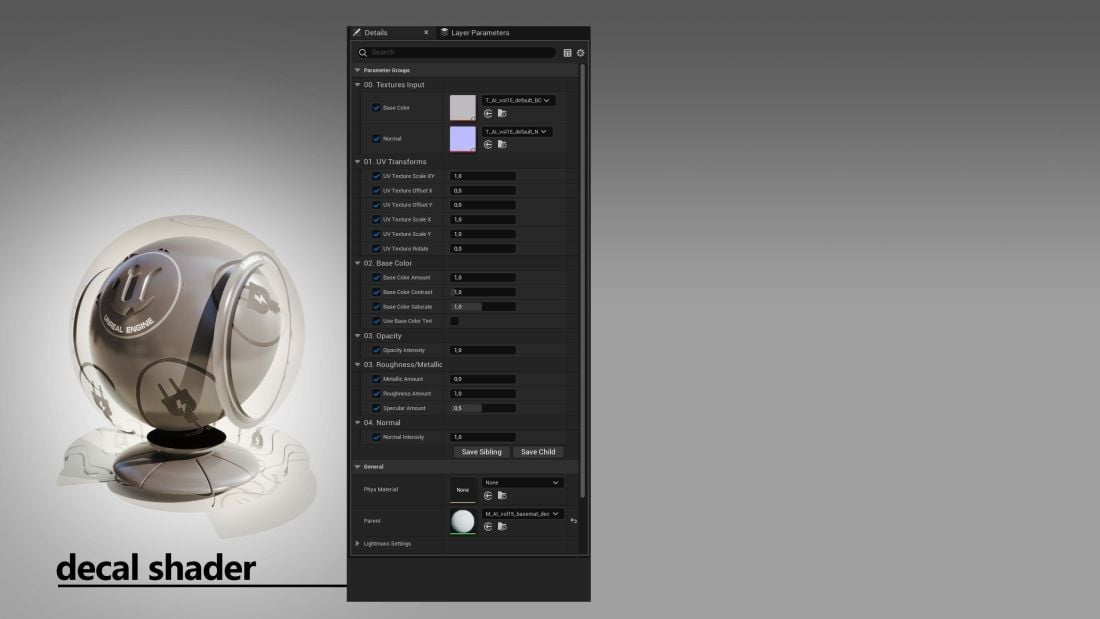The image size is (1100, 619).
Task: Open T_AI_vol15_default_N texture dropdown
Action: click(517, 131)
